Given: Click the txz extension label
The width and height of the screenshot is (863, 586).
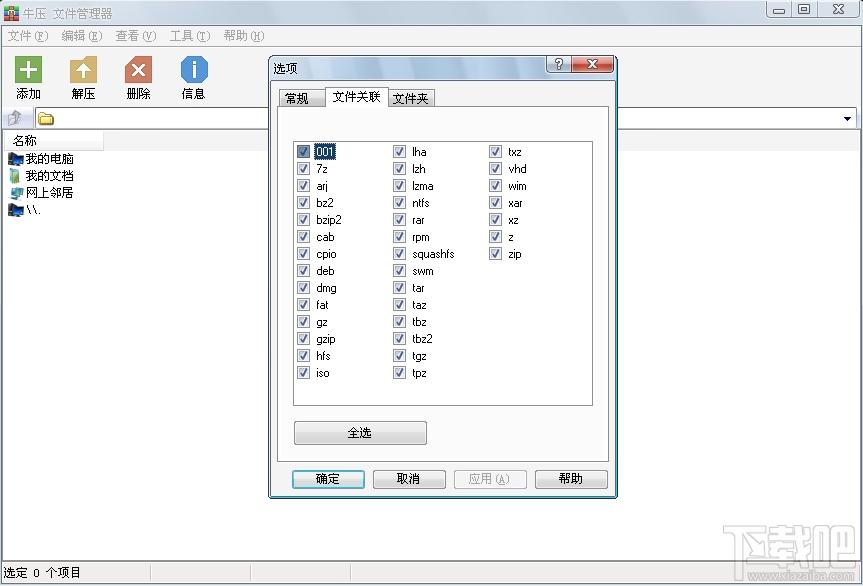Looking at the screenshot, I should tap(515, 152).
